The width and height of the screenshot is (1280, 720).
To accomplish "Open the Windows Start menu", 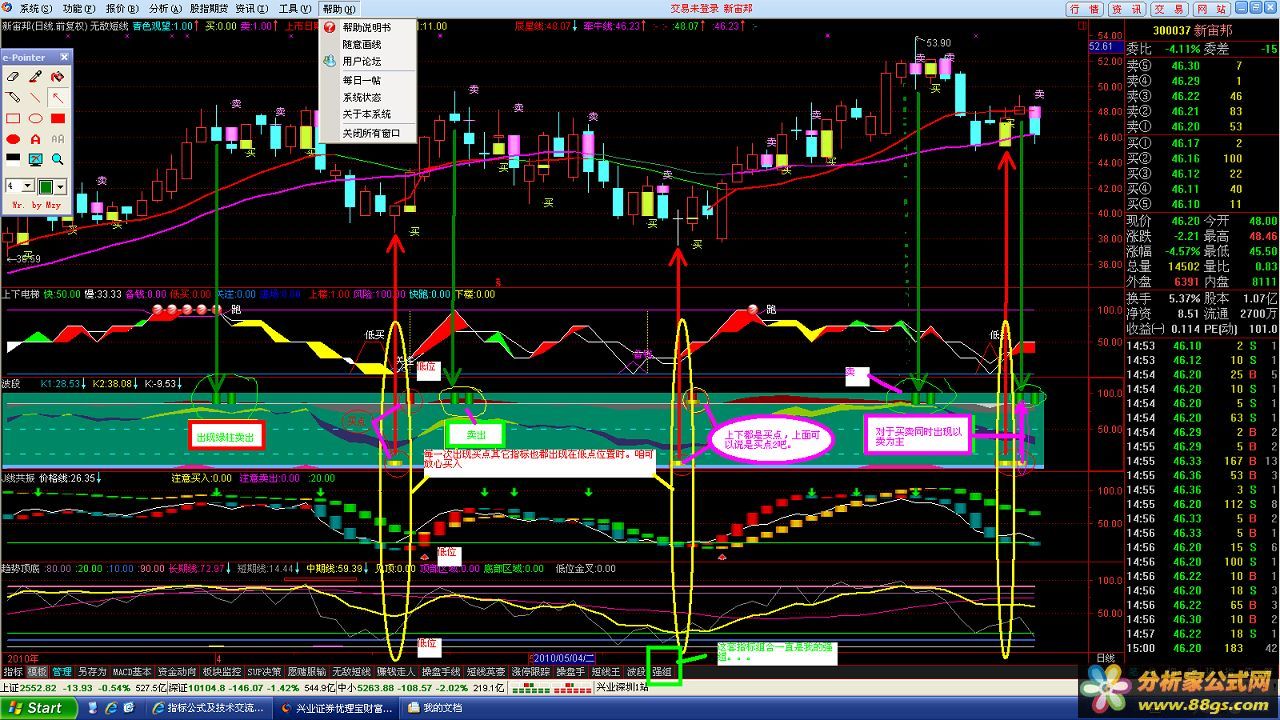I will coord(37,708).
